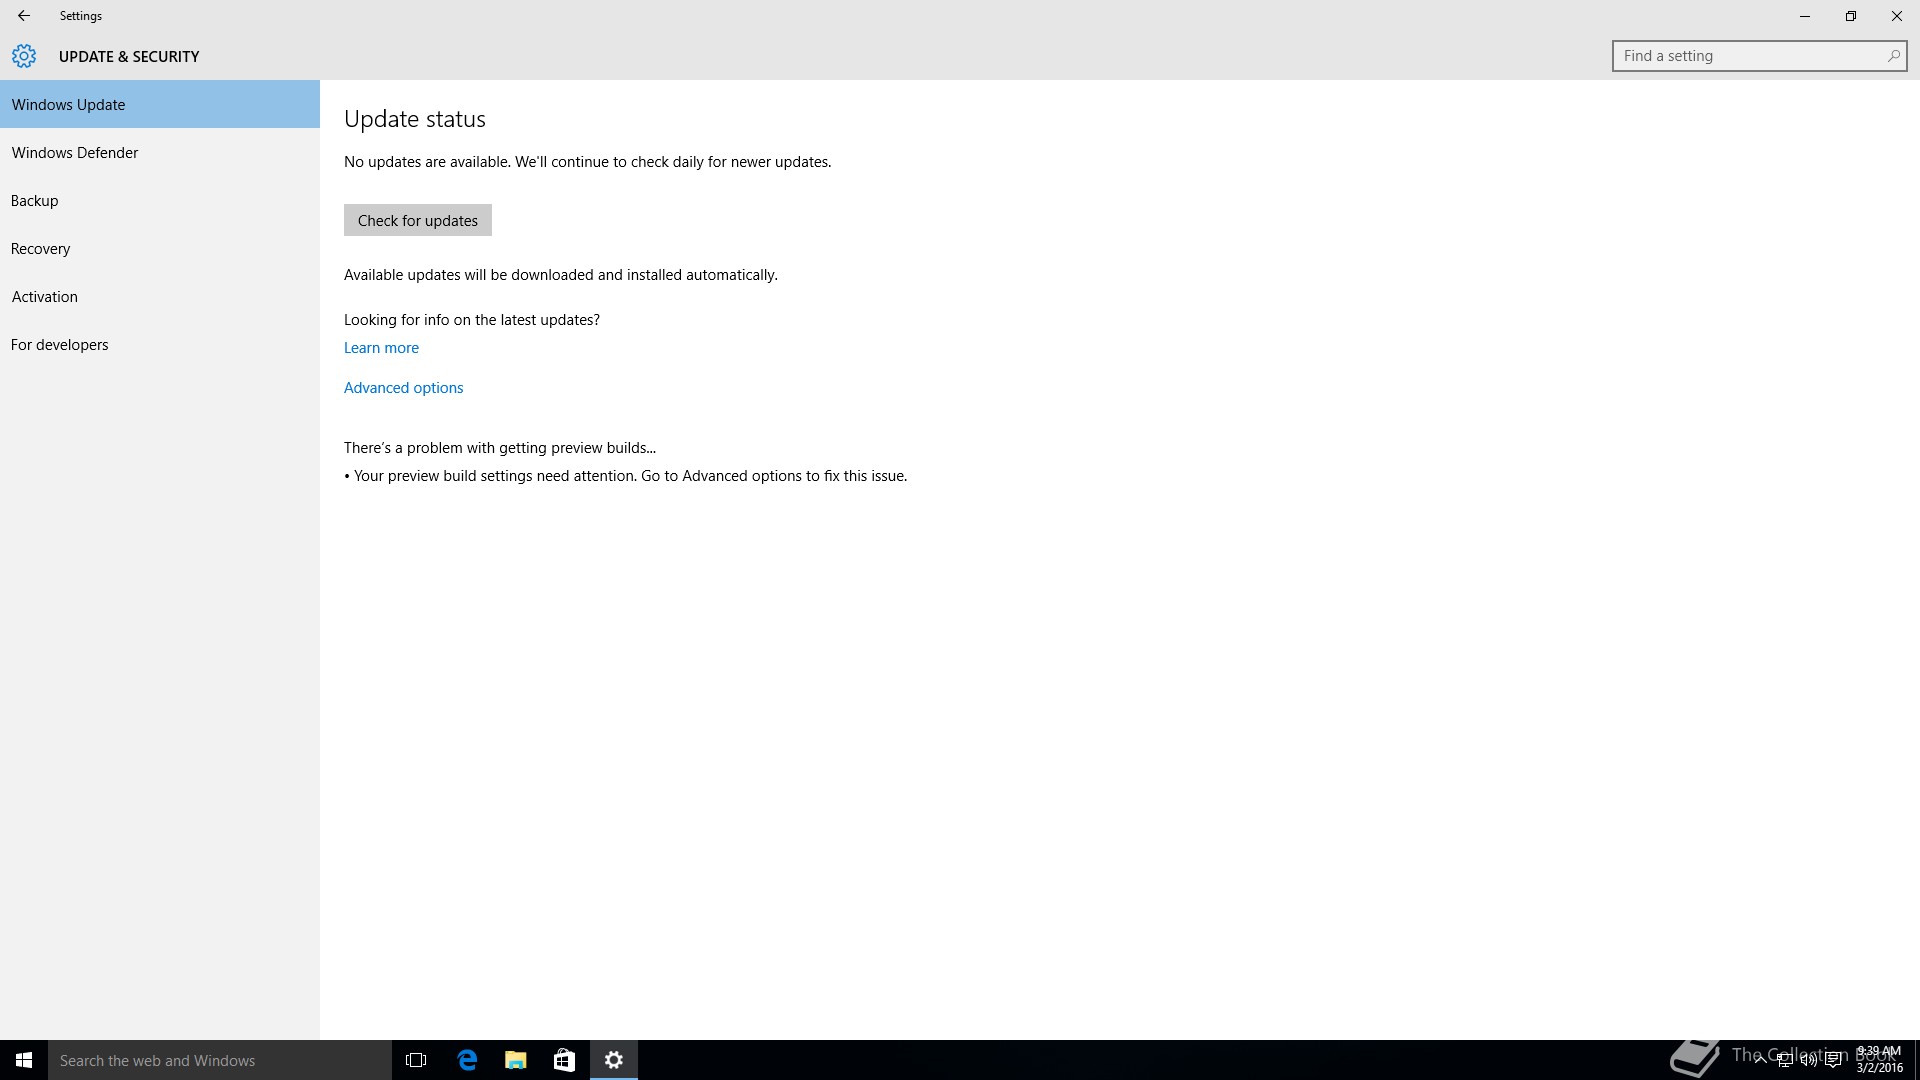Switch to the Activation page

point(45,297)
